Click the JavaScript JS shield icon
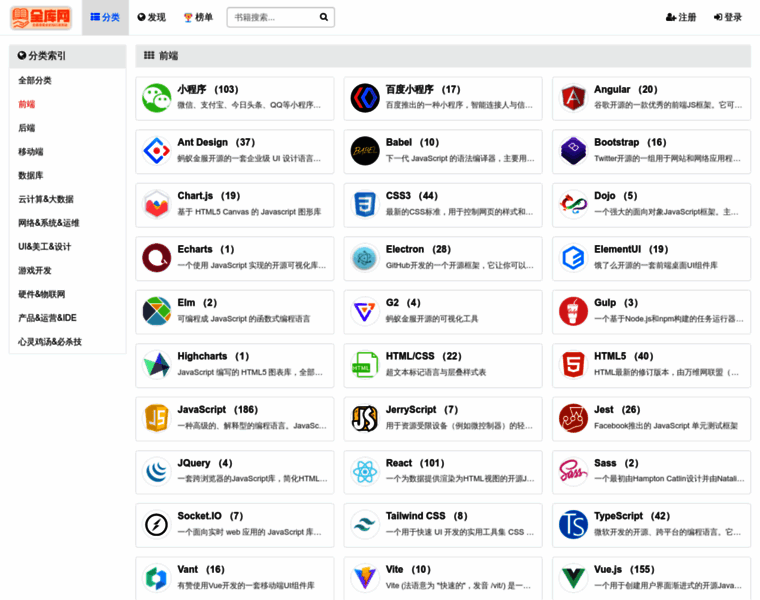The width and height of the screenshot is (760, 600). pos(157,418)
